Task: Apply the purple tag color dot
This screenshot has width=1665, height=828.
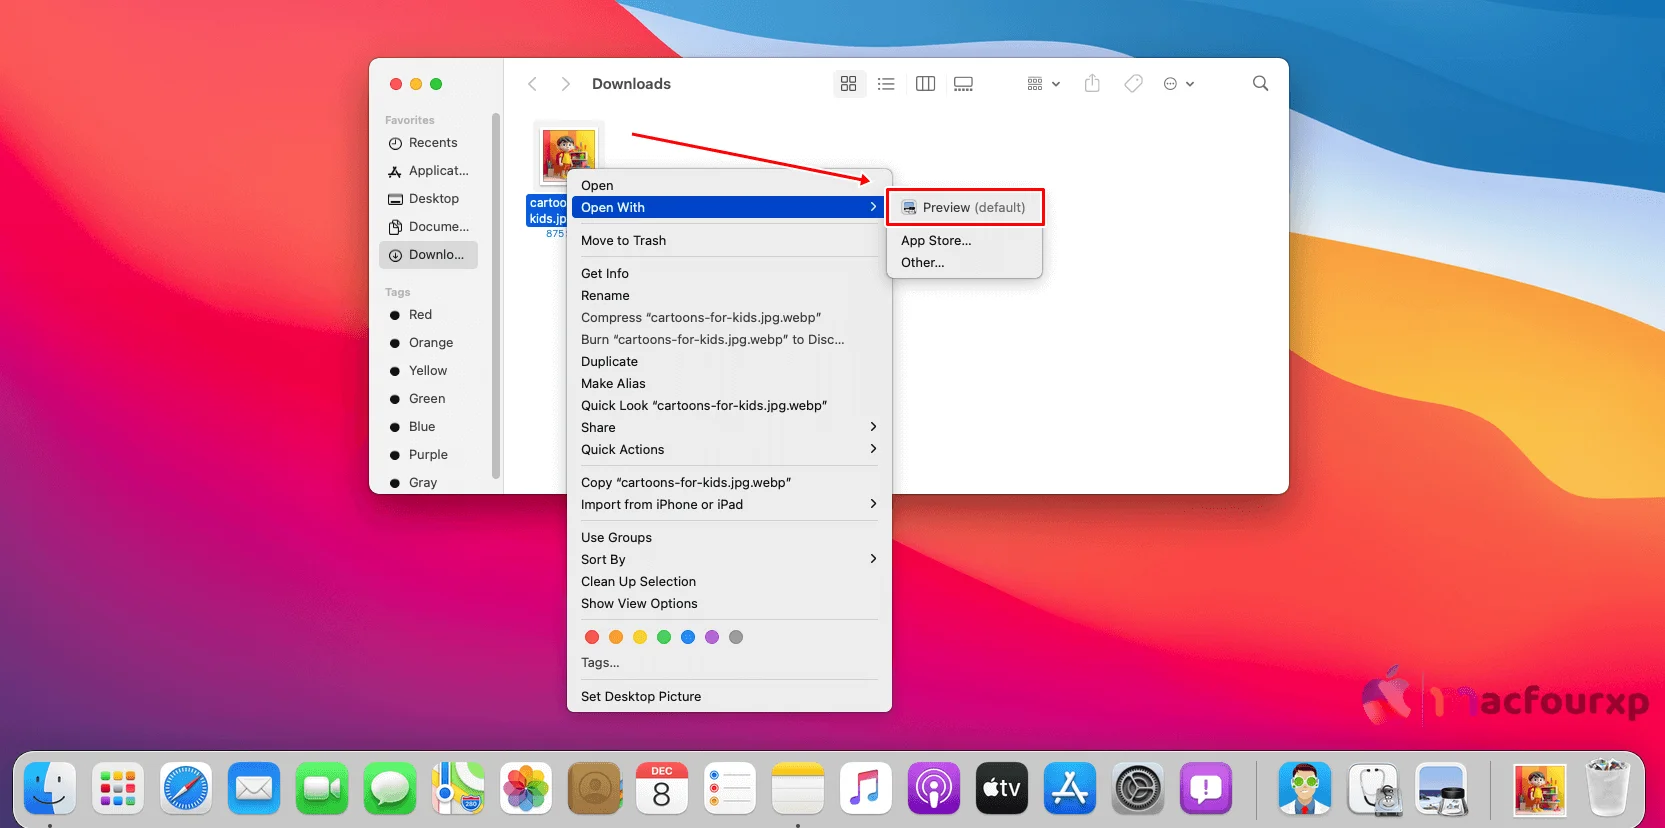Action: pyautogui.click(x=712, y=637)
